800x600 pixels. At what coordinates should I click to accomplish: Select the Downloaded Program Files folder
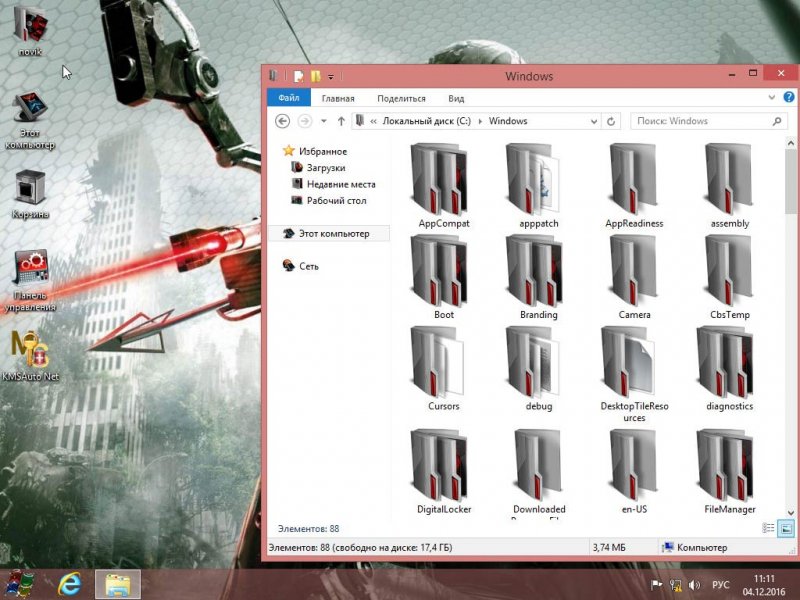(538, 472)
